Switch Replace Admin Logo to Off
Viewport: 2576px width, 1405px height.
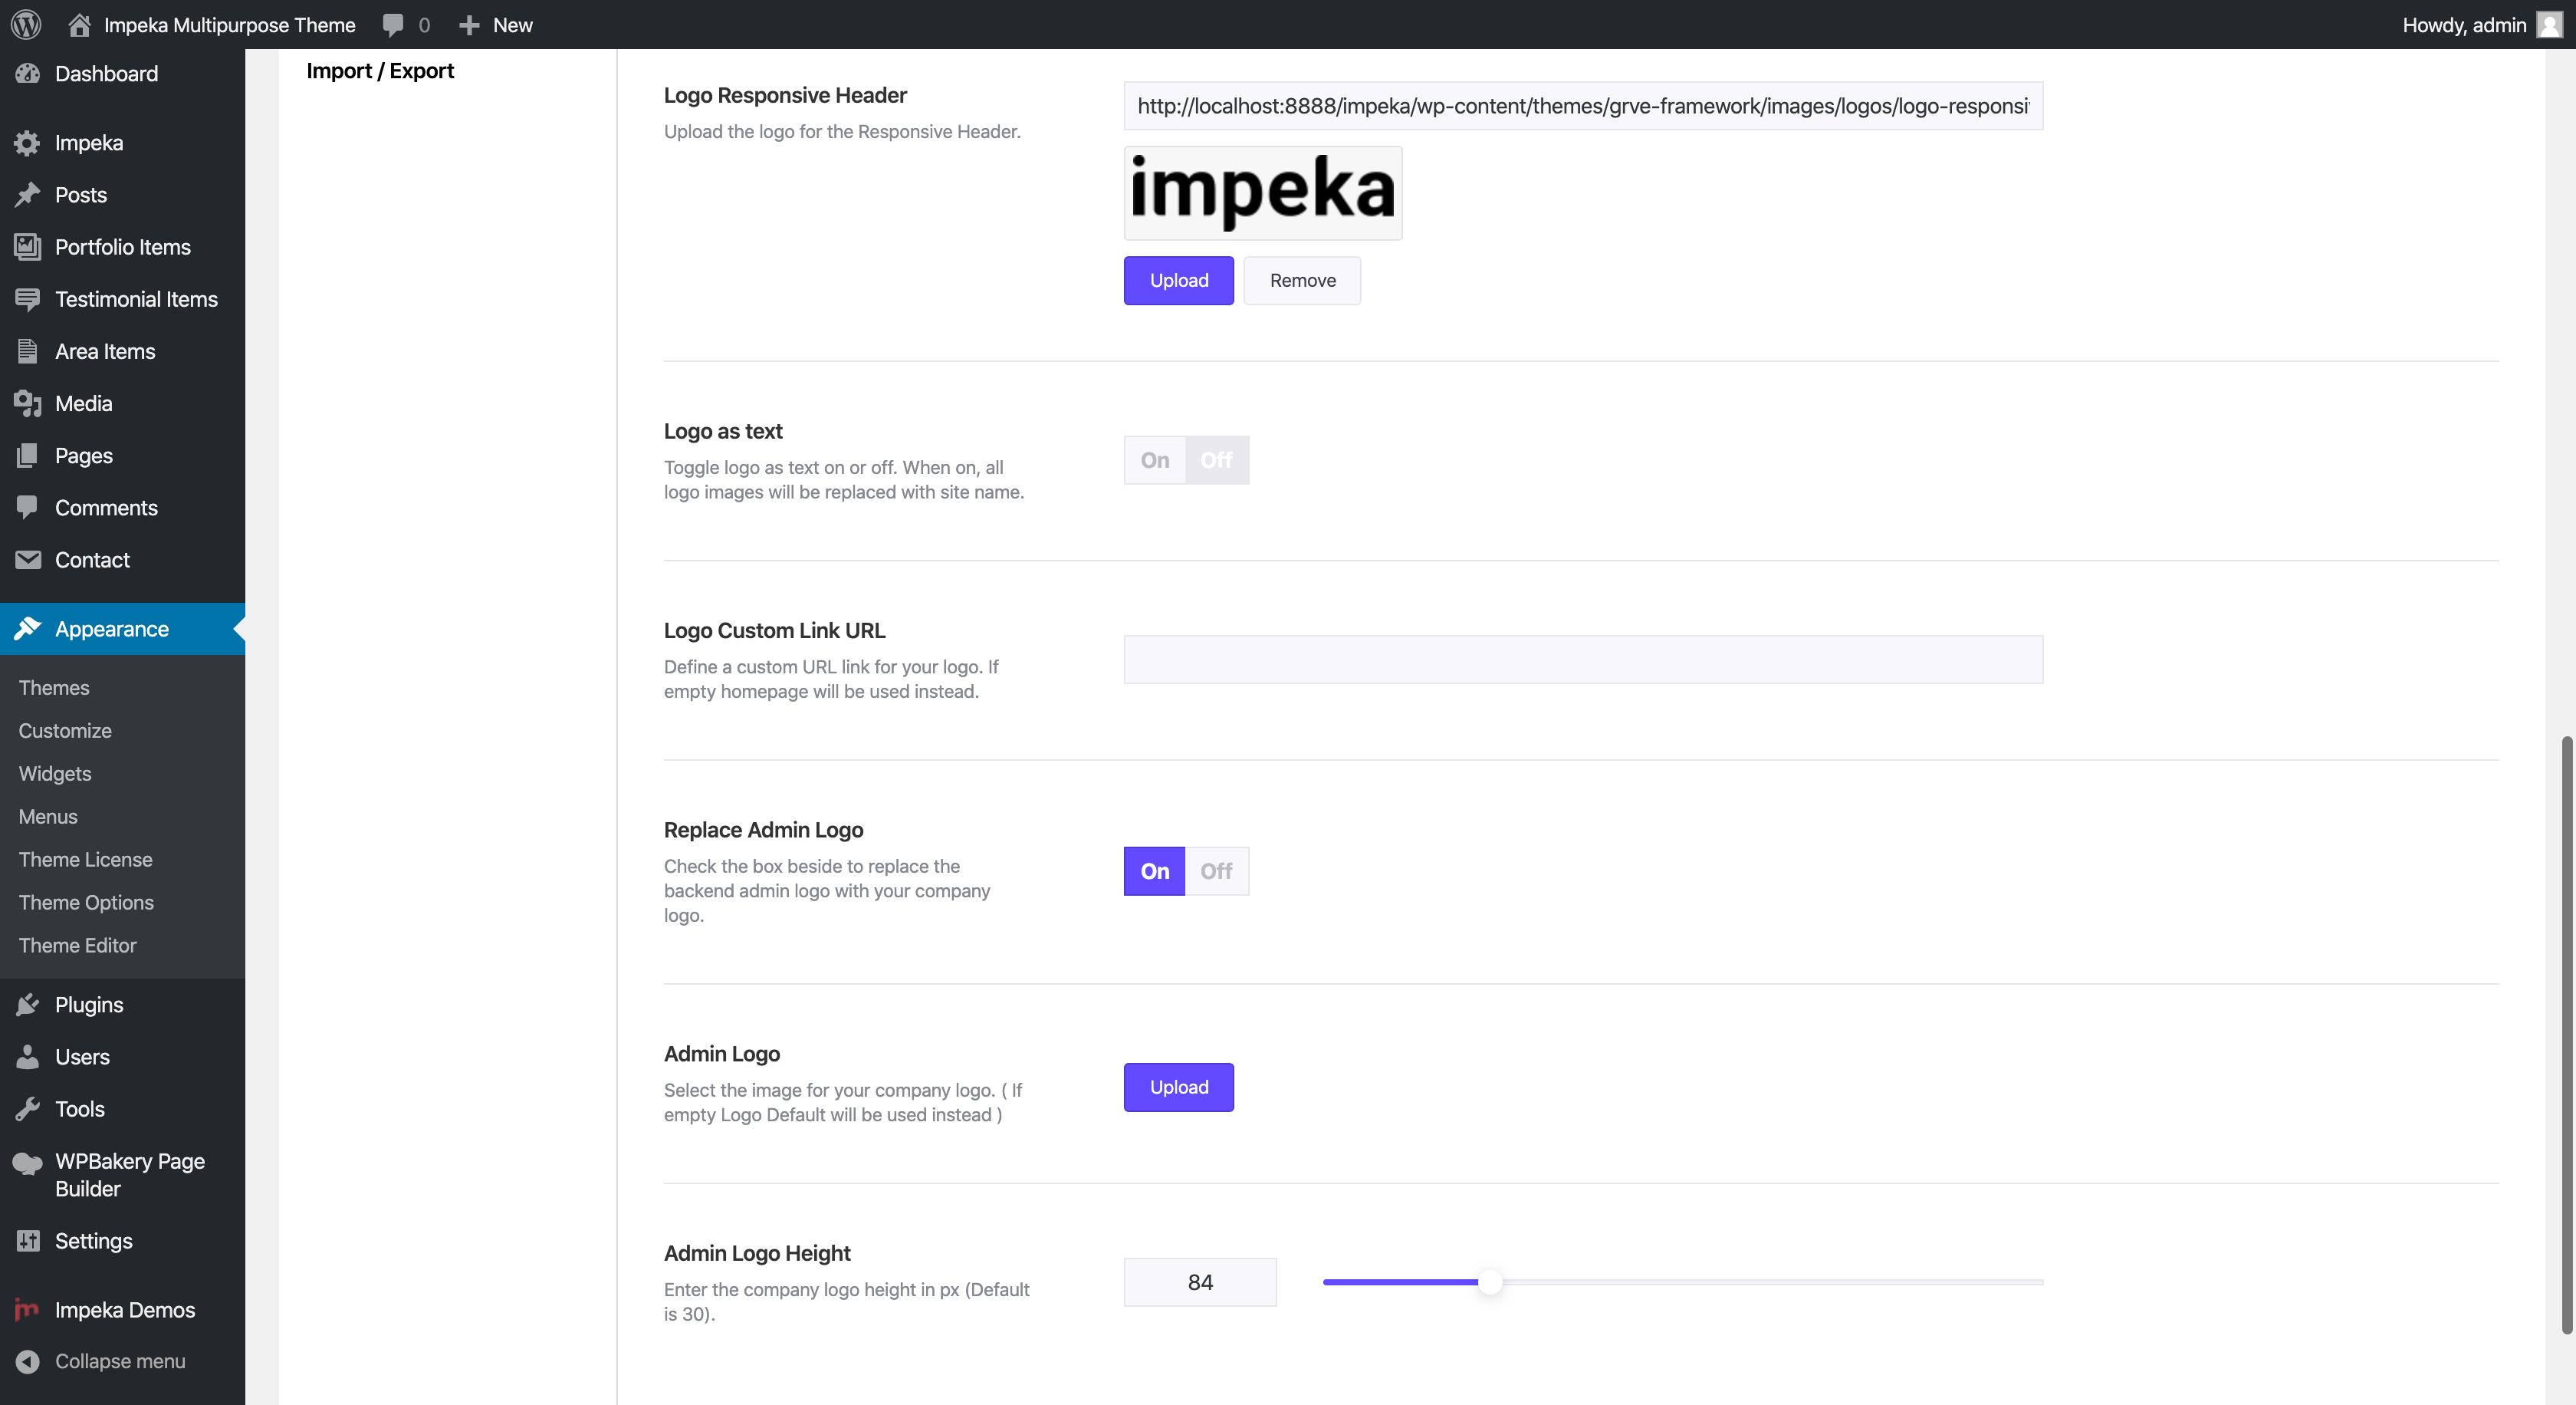pos(1216,871)
